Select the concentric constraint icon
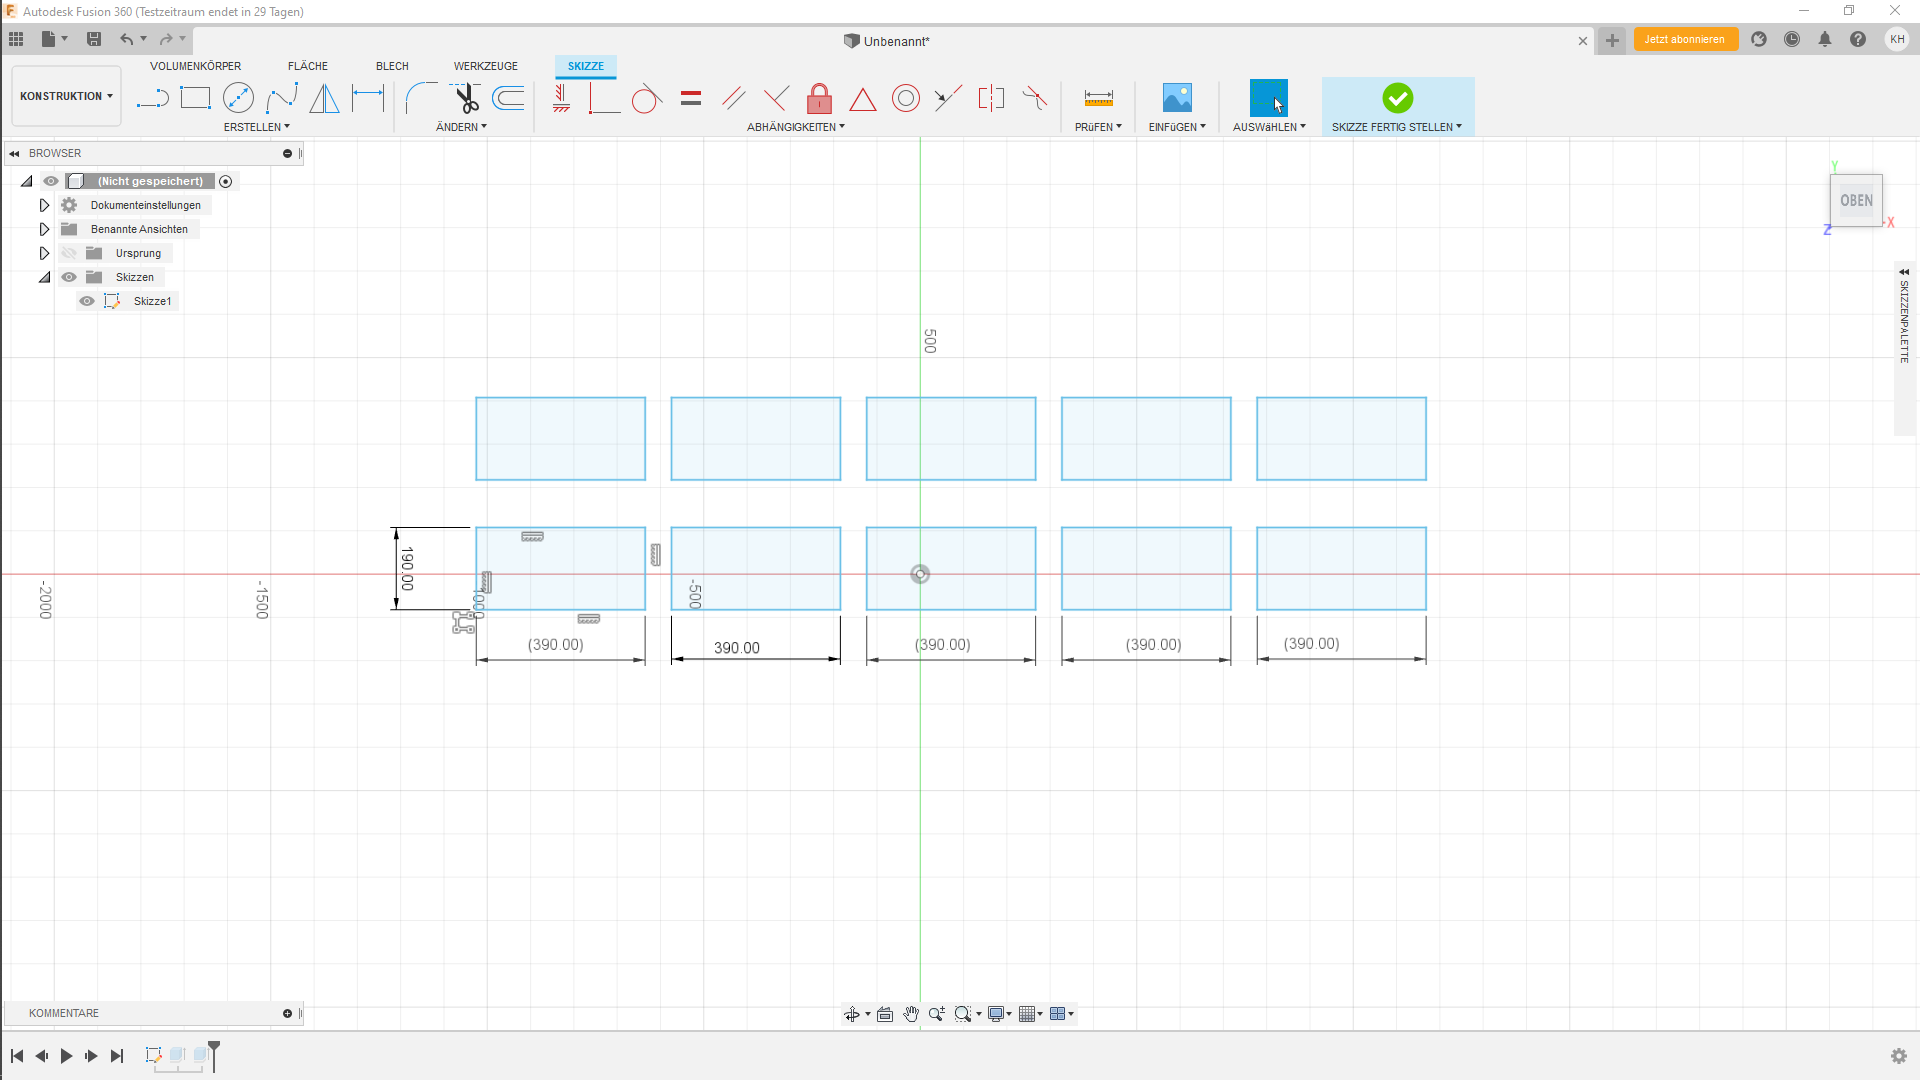 tap(906, 97)
